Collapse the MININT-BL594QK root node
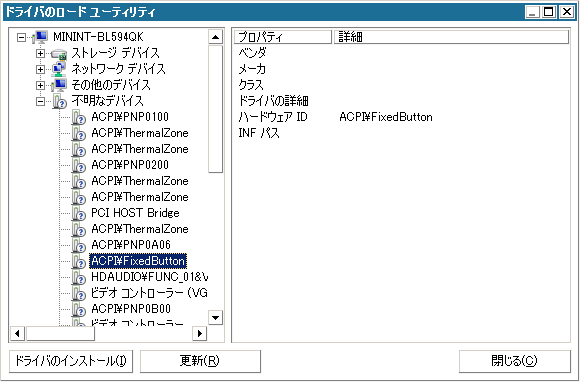The image size is (580, 382). pos(22,37)
